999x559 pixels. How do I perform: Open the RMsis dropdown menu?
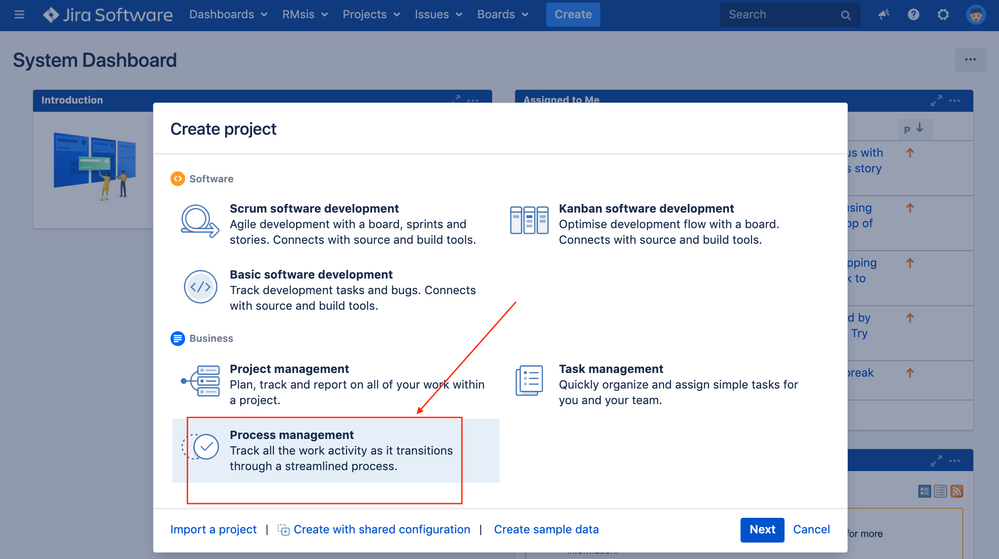(x=305, y=14)
